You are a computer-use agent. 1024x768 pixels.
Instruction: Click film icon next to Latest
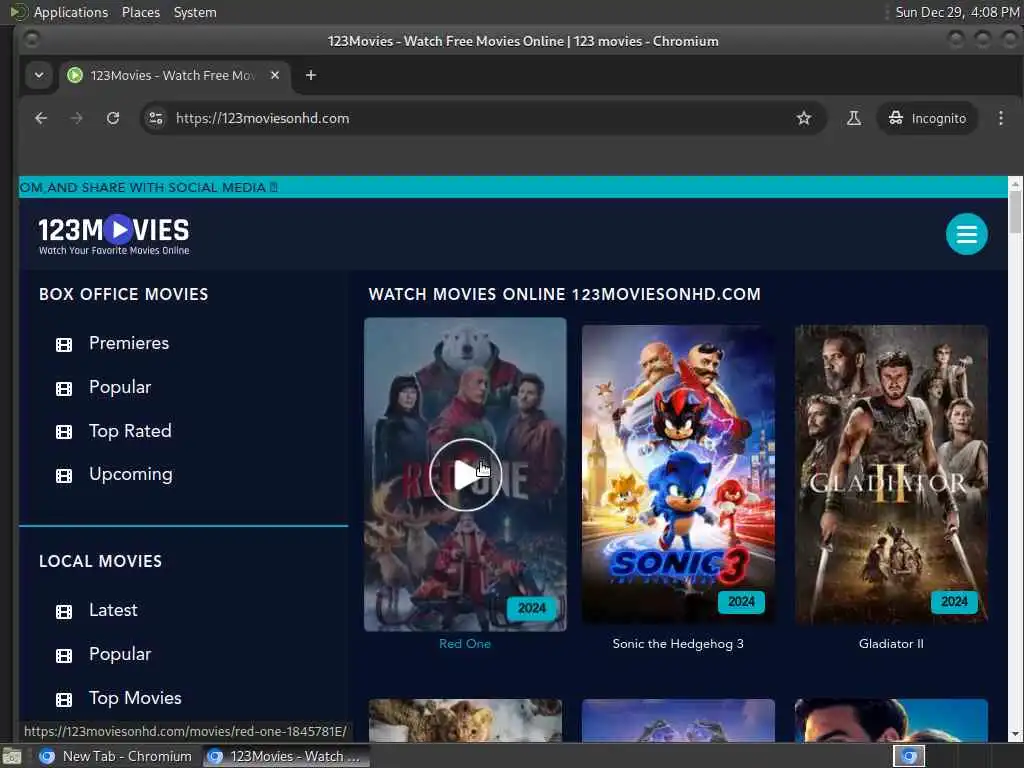point(64,611)
